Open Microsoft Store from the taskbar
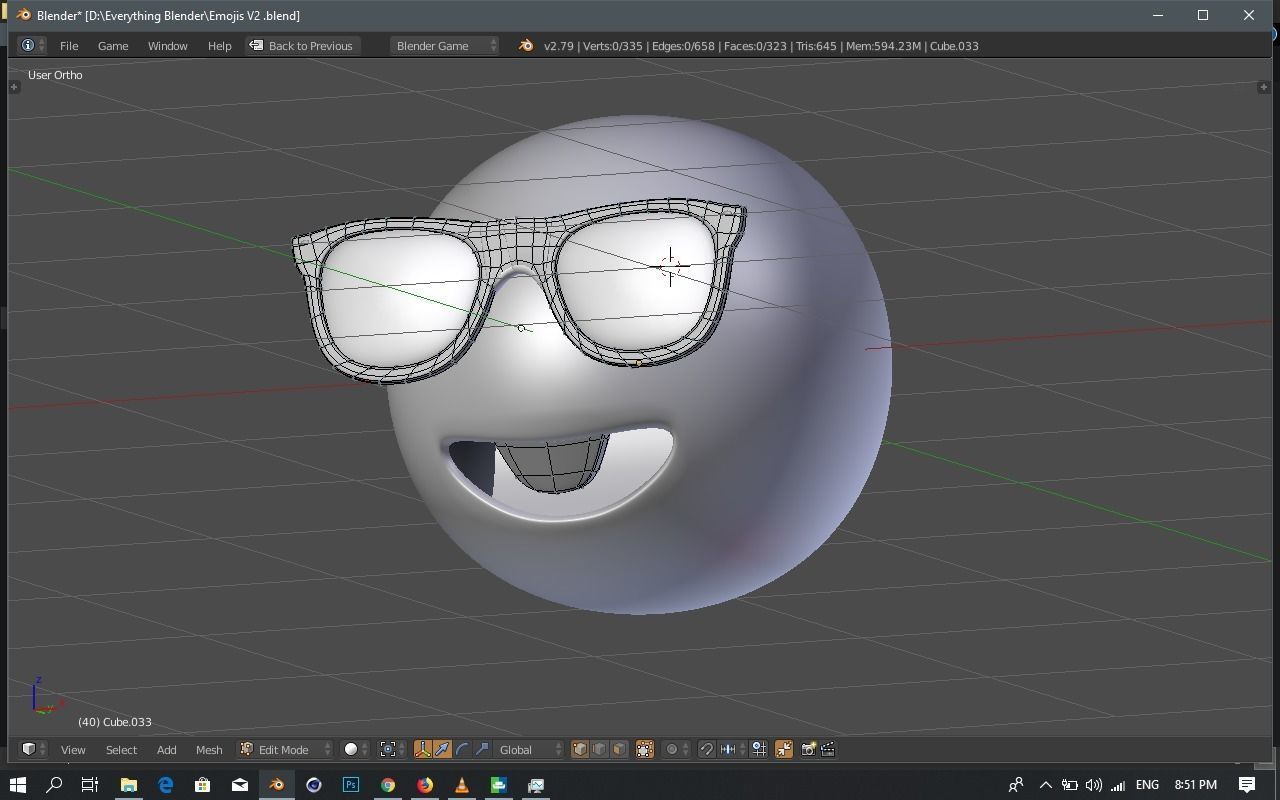The height and width of the screenshot is (800, 1280). click(202, 785)
